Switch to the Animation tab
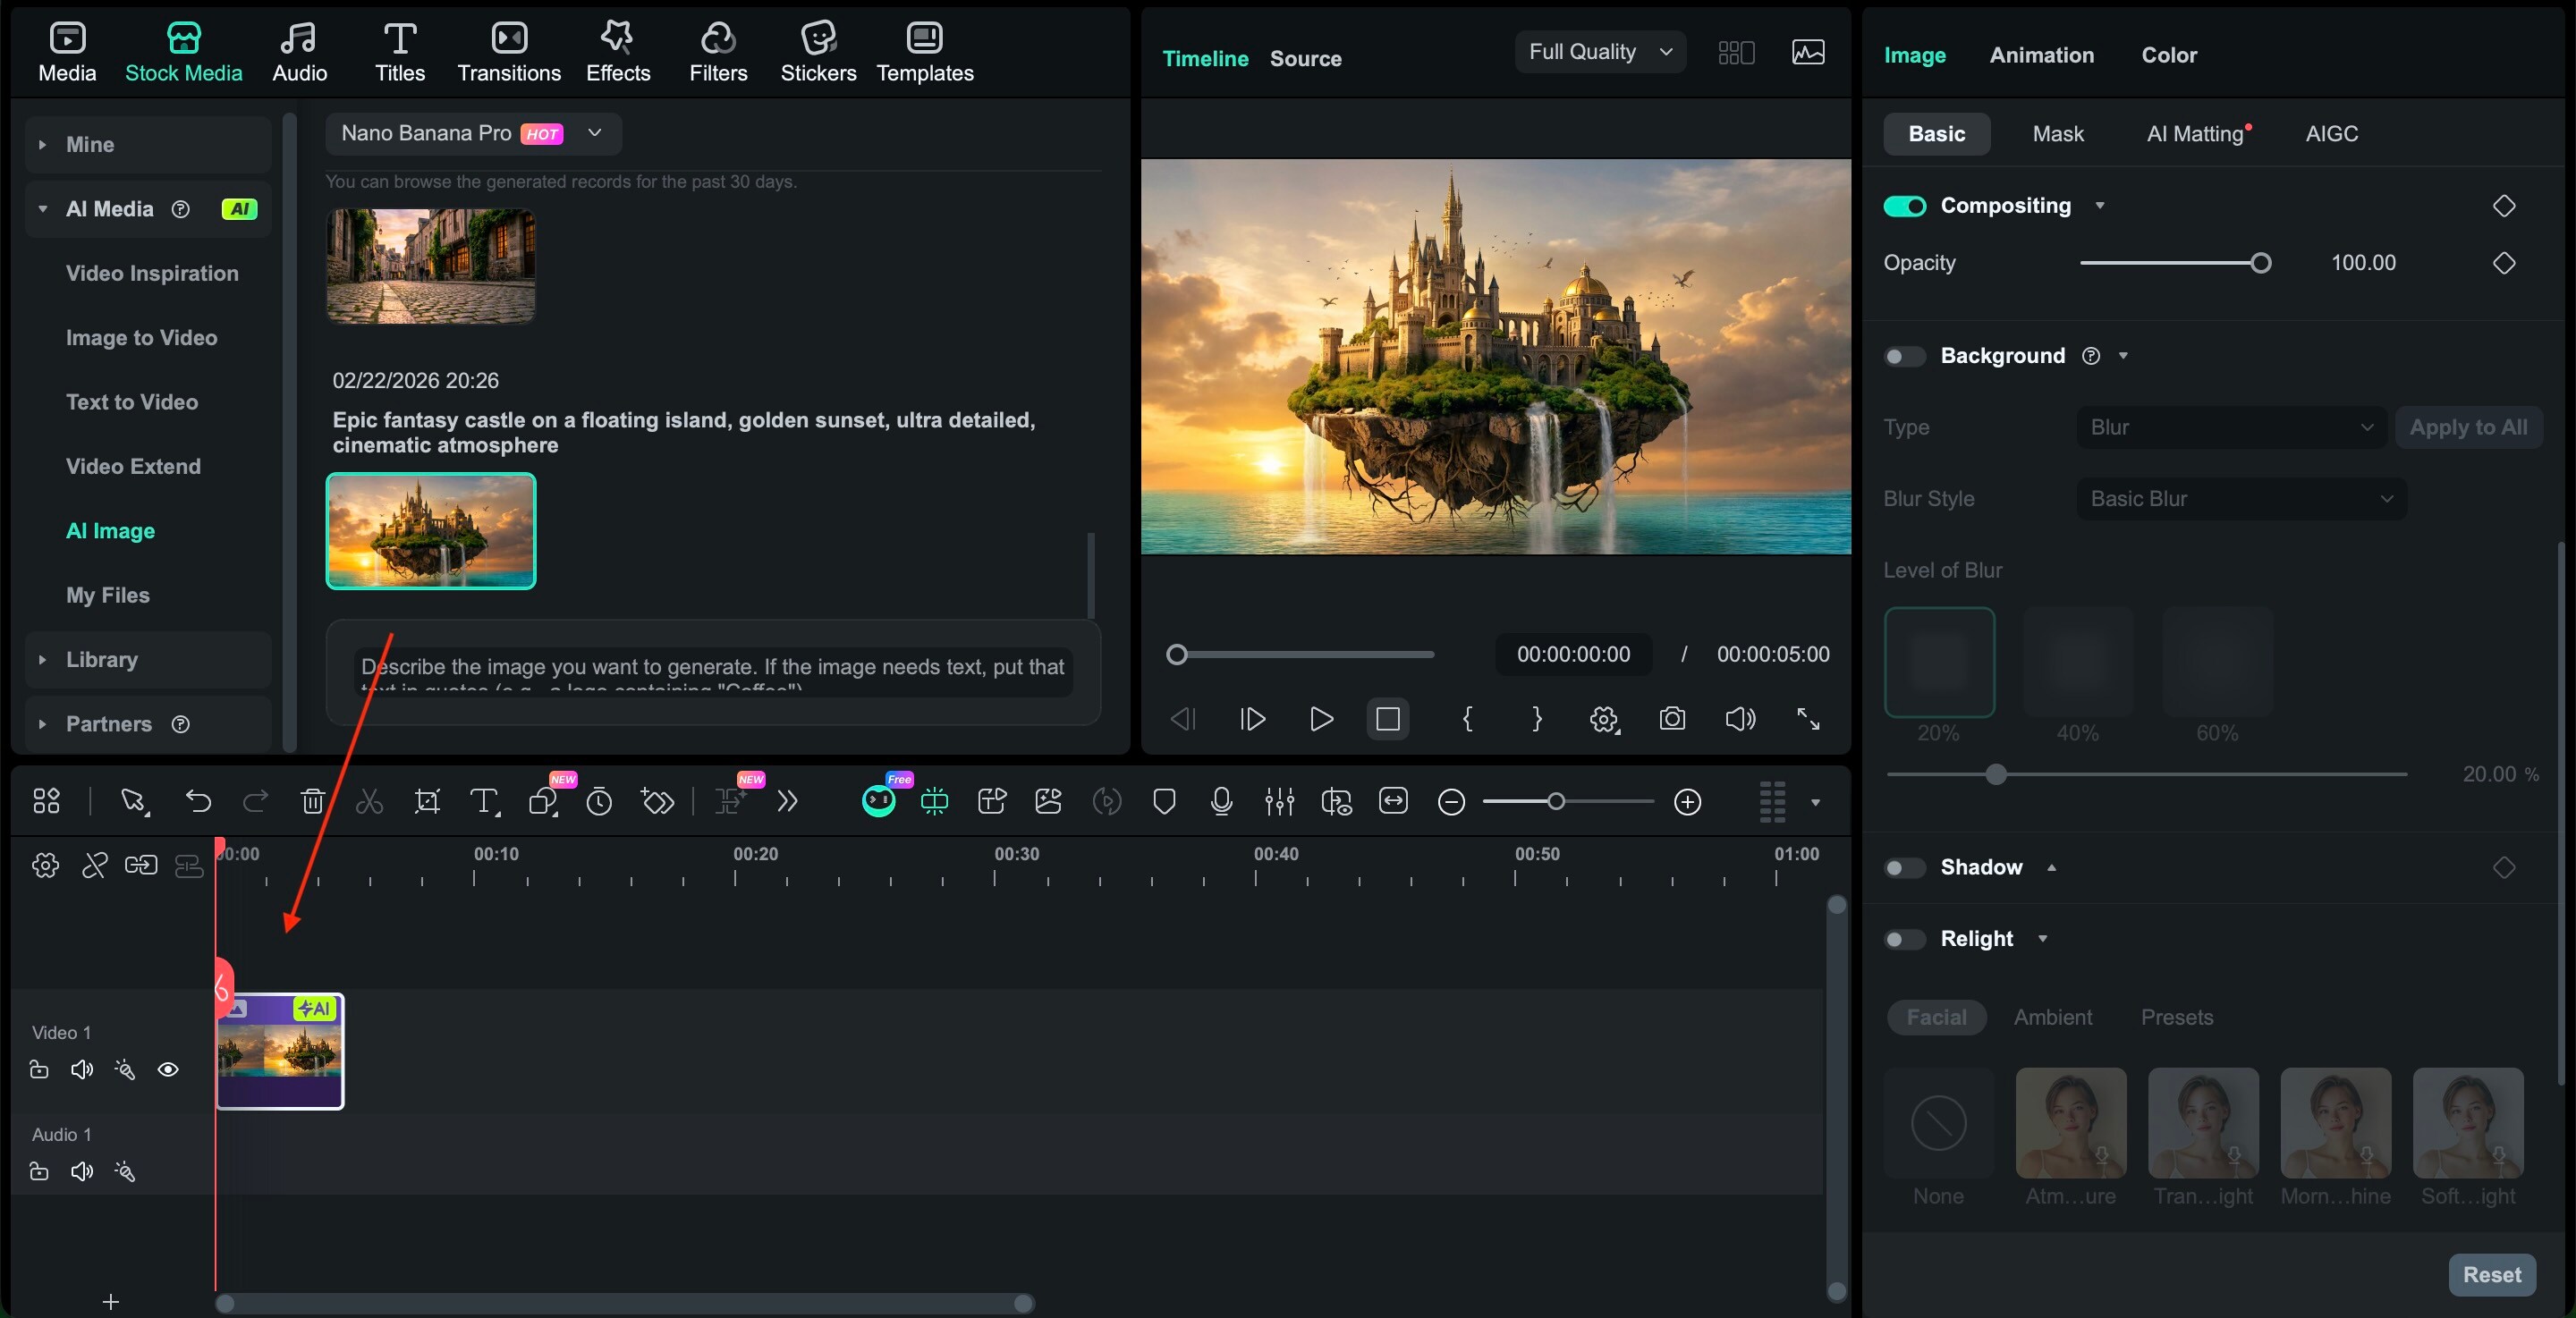This screenshot has height=1318, width=2576. click(x=2041, y=55)
